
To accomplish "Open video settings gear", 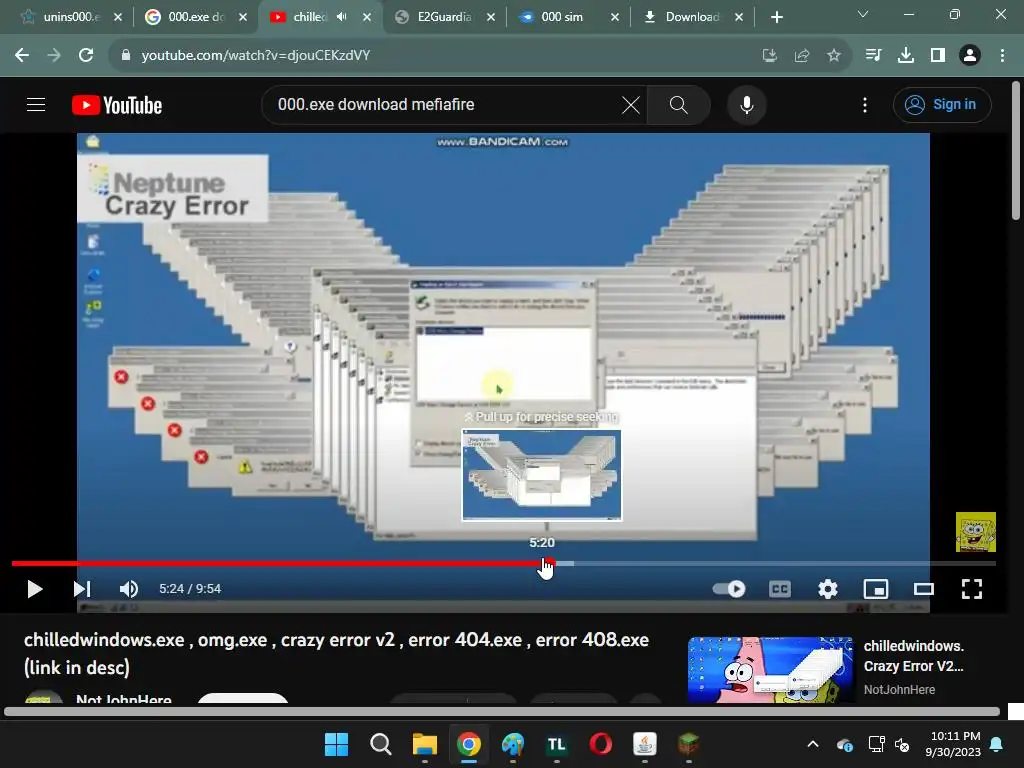I will coord(828,589).
